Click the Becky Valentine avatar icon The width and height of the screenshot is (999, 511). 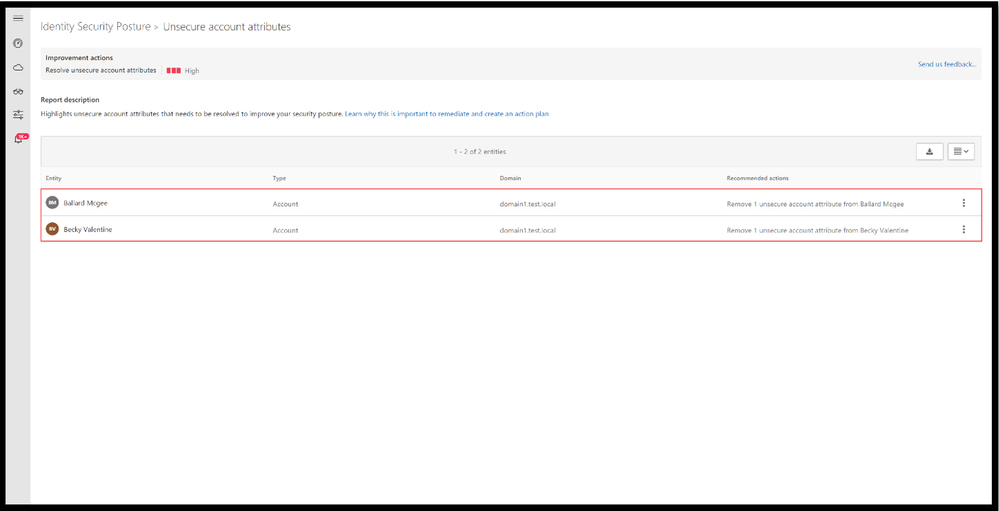point(52,229)
